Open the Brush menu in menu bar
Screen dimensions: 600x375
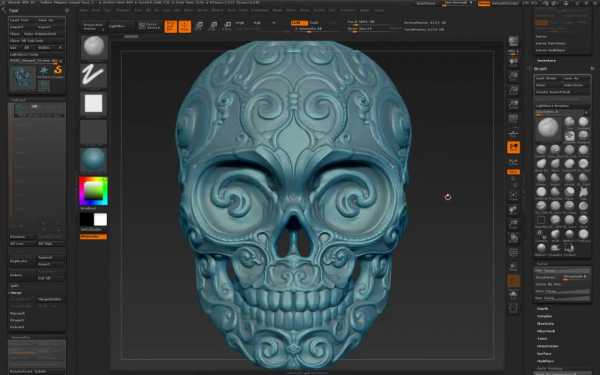coord(96,10)
